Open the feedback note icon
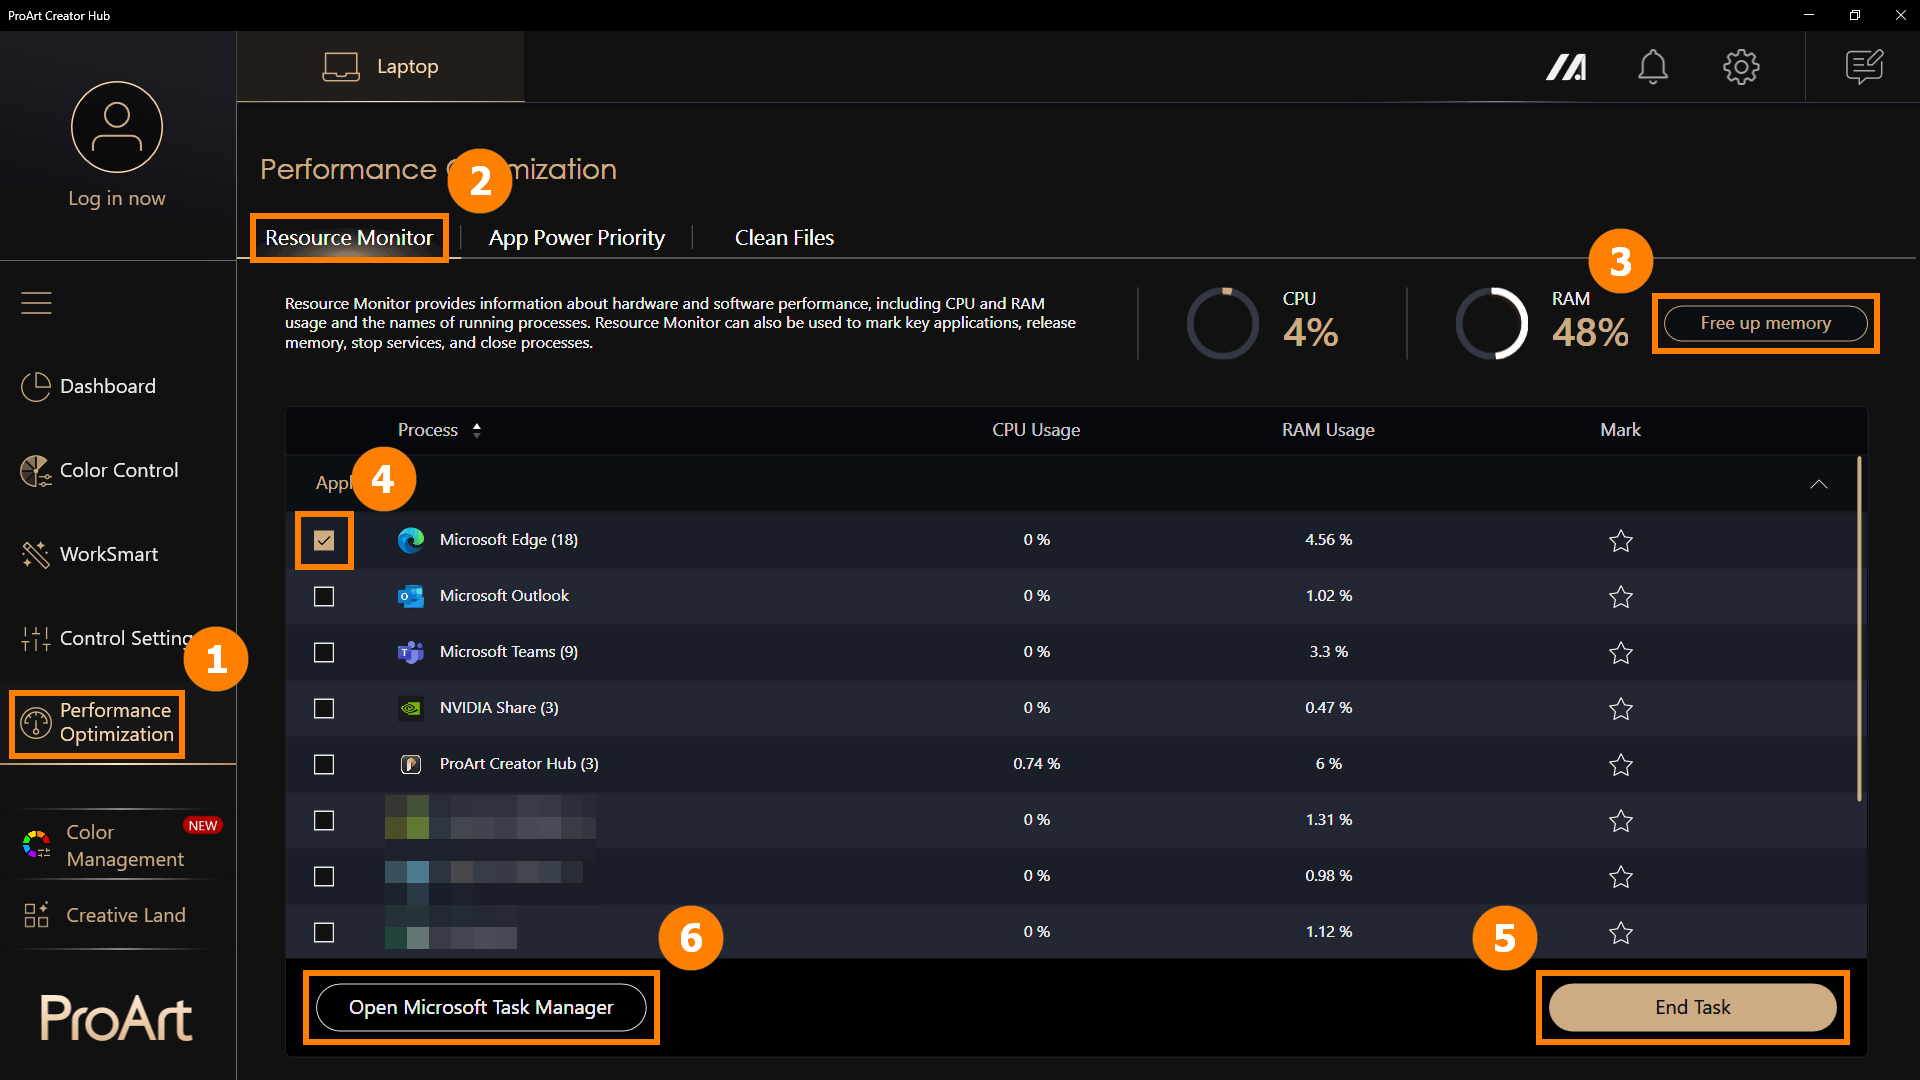1920x1080 pixels. click(1864, 67)
